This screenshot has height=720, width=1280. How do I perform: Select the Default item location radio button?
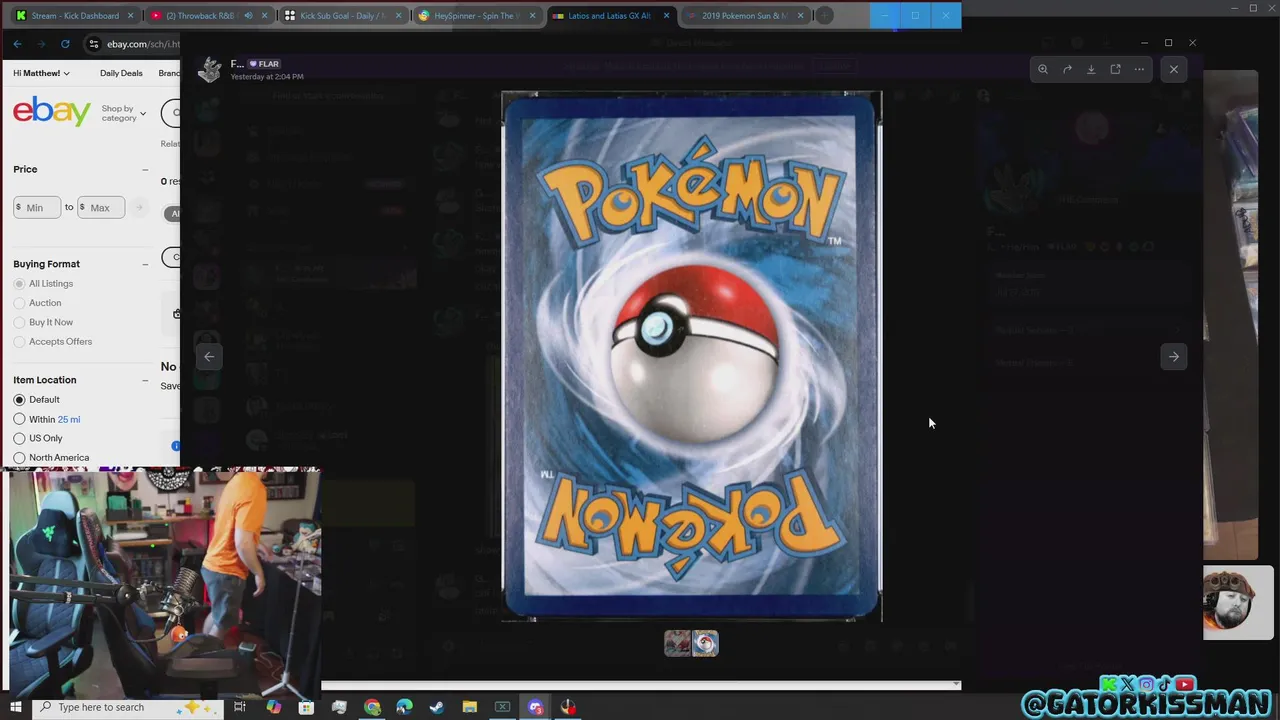(x=19, y=400)
